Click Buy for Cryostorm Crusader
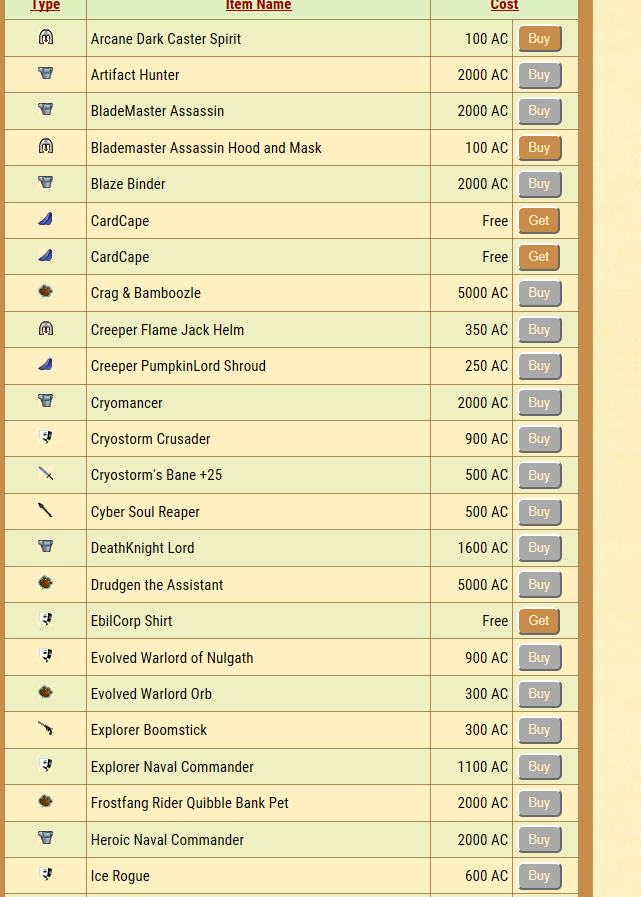This screenshot has height=897, width=641. [539, 439]
